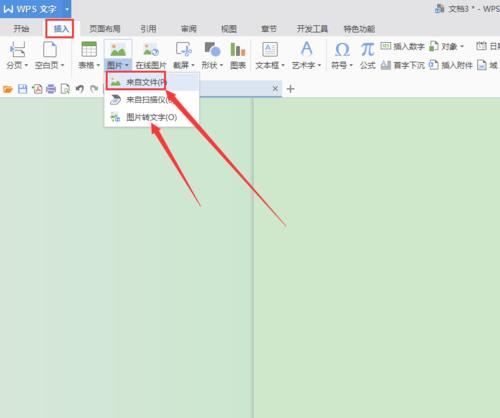Expand the 艺术字 dropdown arrow

coord(319,65)
